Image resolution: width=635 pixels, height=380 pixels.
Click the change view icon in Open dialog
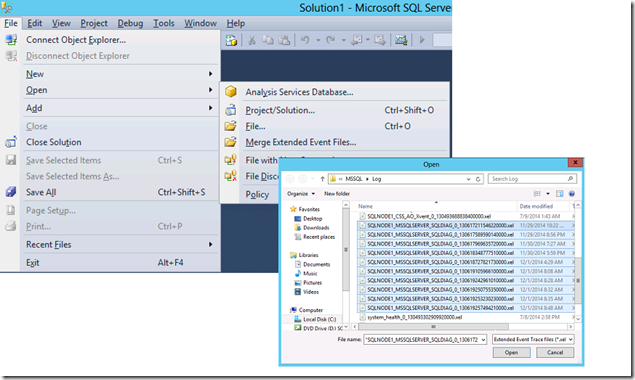point(537,194)
